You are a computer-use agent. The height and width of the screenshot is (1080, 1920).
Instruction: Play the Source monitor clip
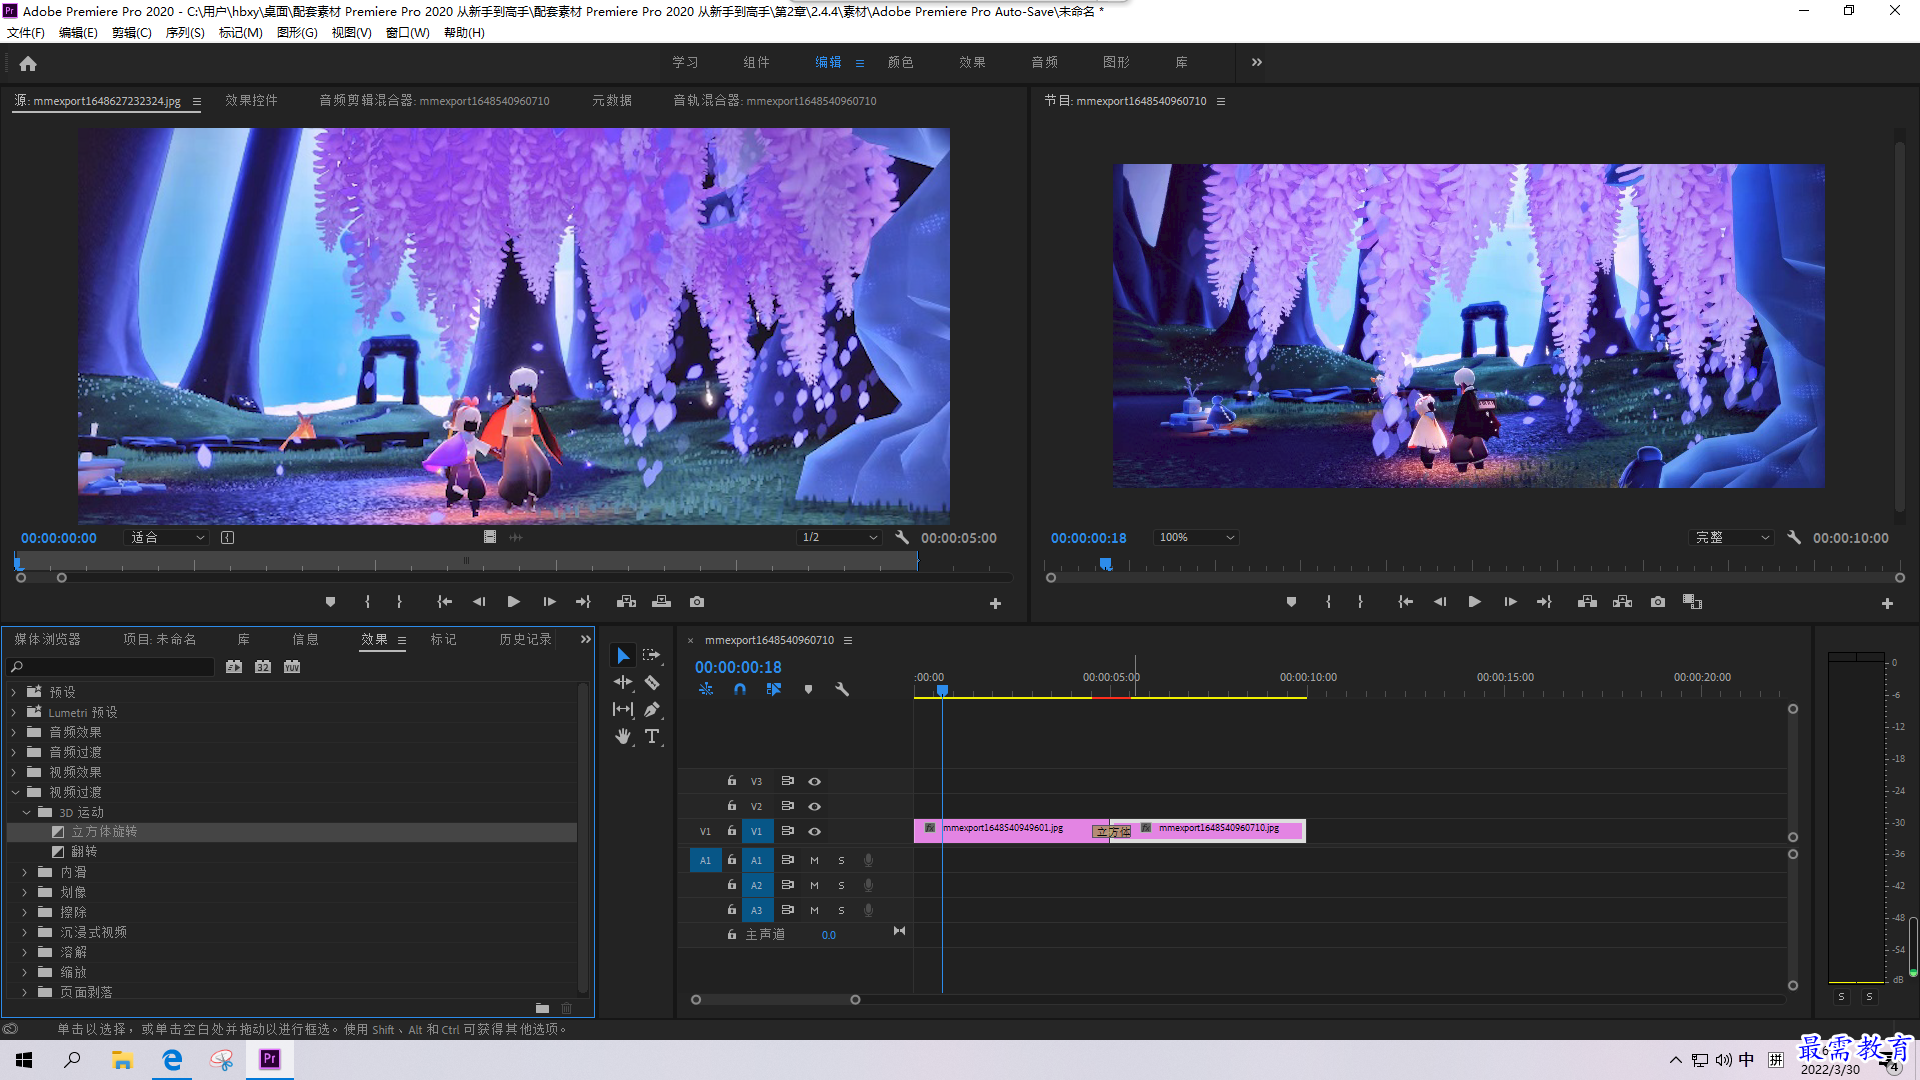pyautogui.click(x=513, y=602)
